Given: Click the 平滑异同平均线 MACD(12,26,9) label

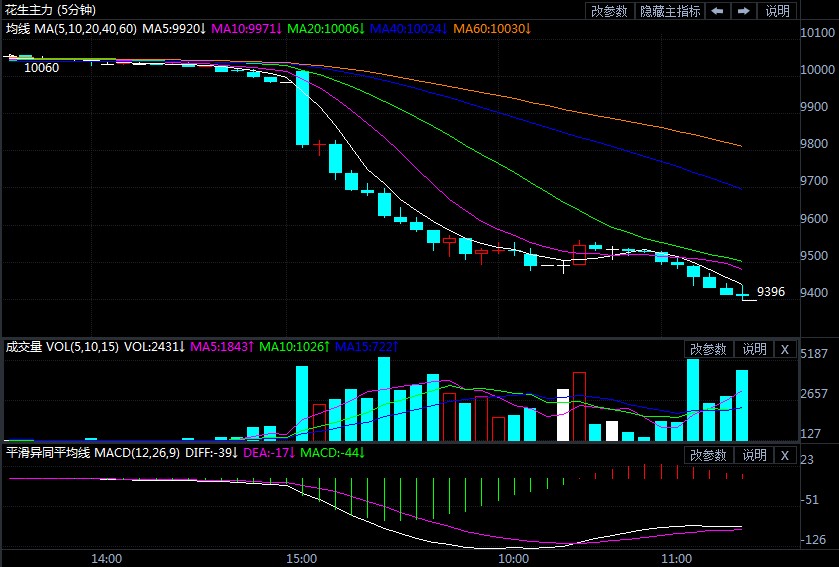Looking at the screenshot, I should pos(93,453).
